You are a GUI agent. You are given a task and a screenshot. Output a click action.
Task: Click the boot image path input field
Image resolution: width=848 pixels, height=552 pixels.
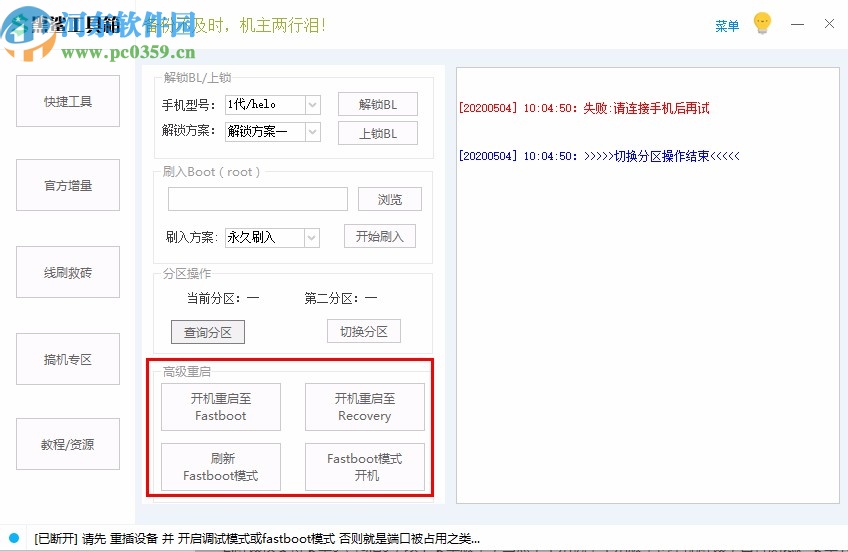pyautogui.click(x=258, y=199)
